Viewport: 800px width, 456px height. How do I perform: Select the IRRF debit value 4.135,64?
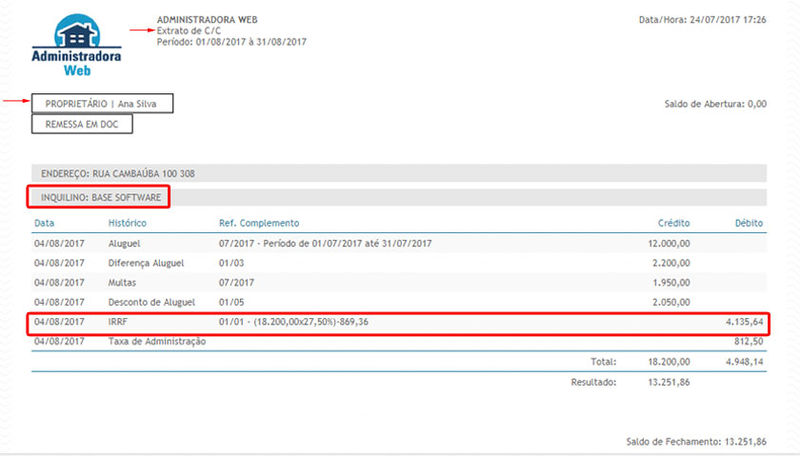pos(743,323)
